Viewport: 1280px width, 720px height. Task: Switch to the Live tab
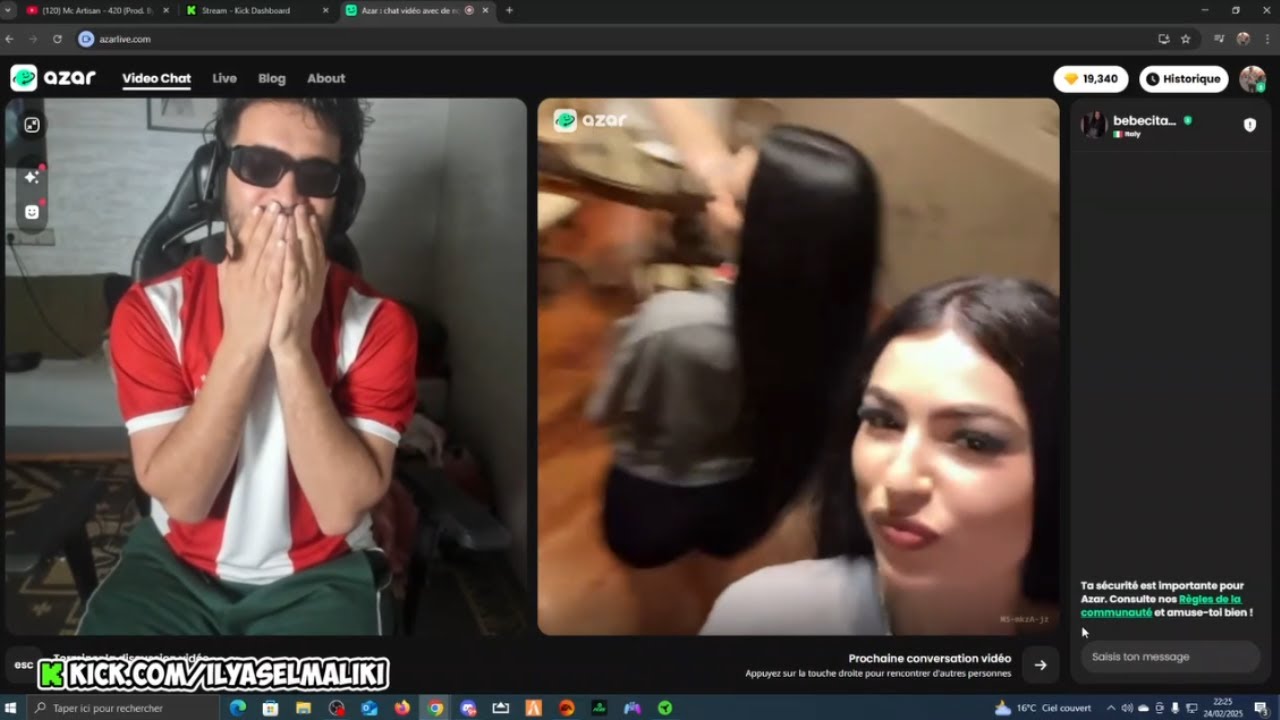224,78
